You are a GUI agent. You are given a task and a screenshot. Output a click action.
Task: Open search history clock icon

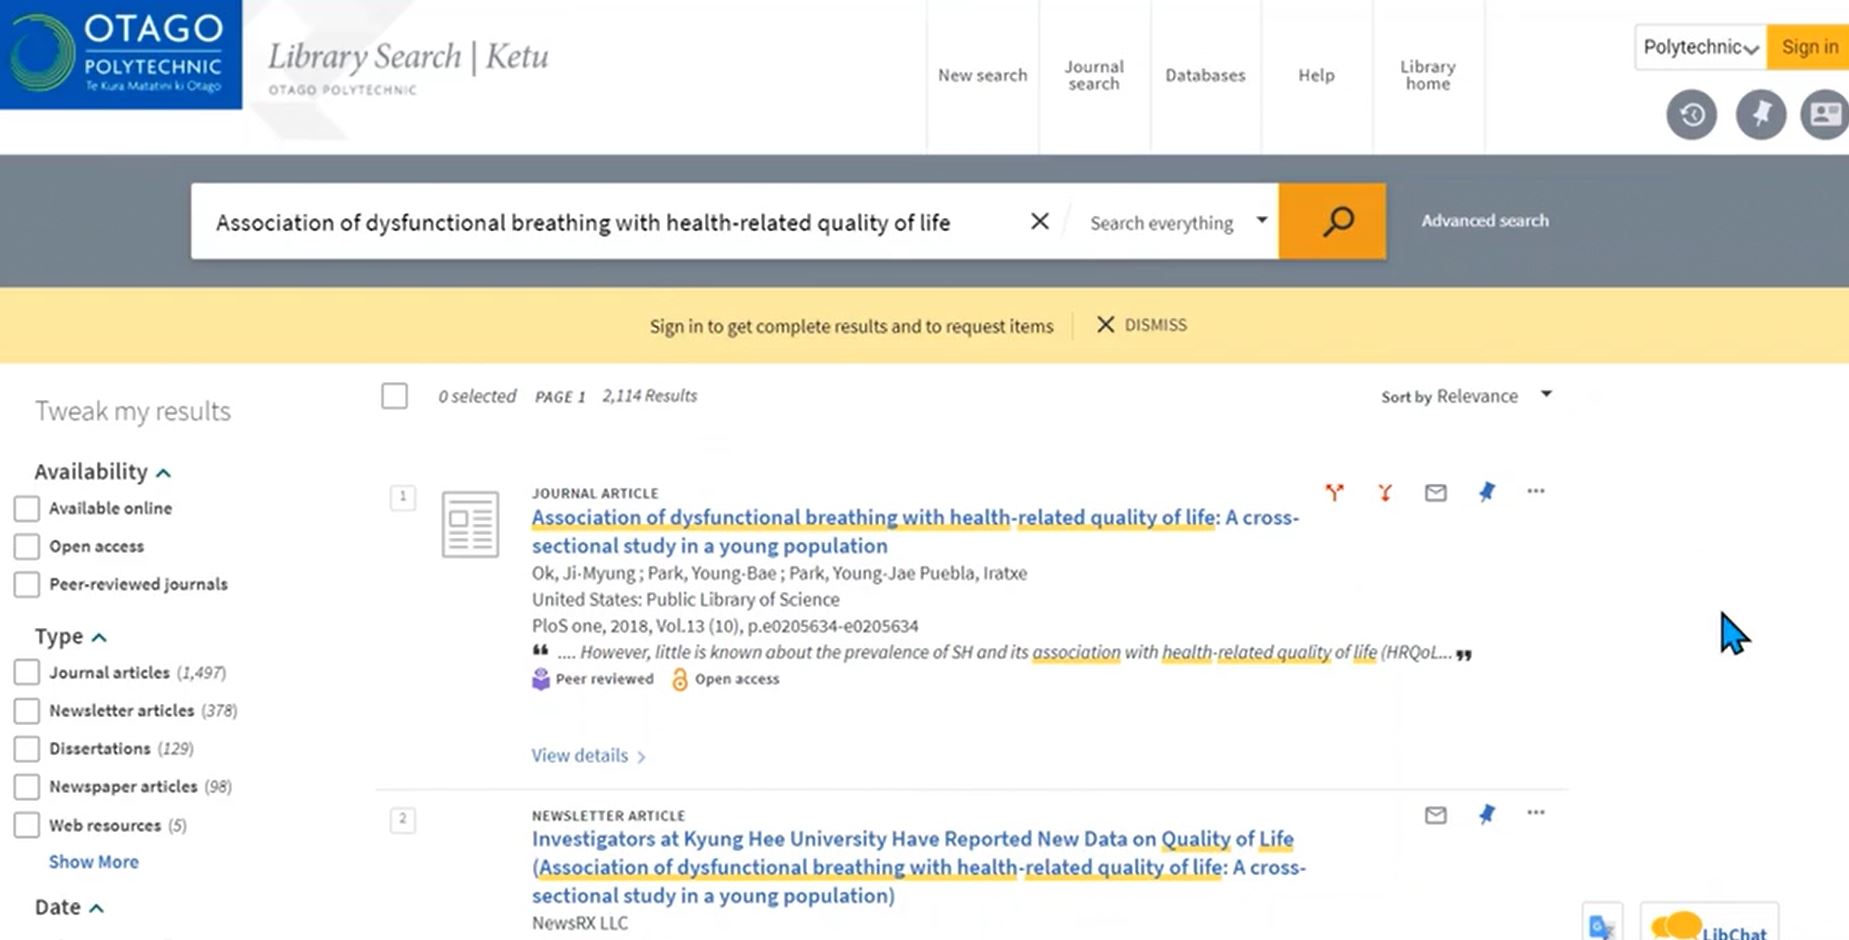click(1691, 115)
